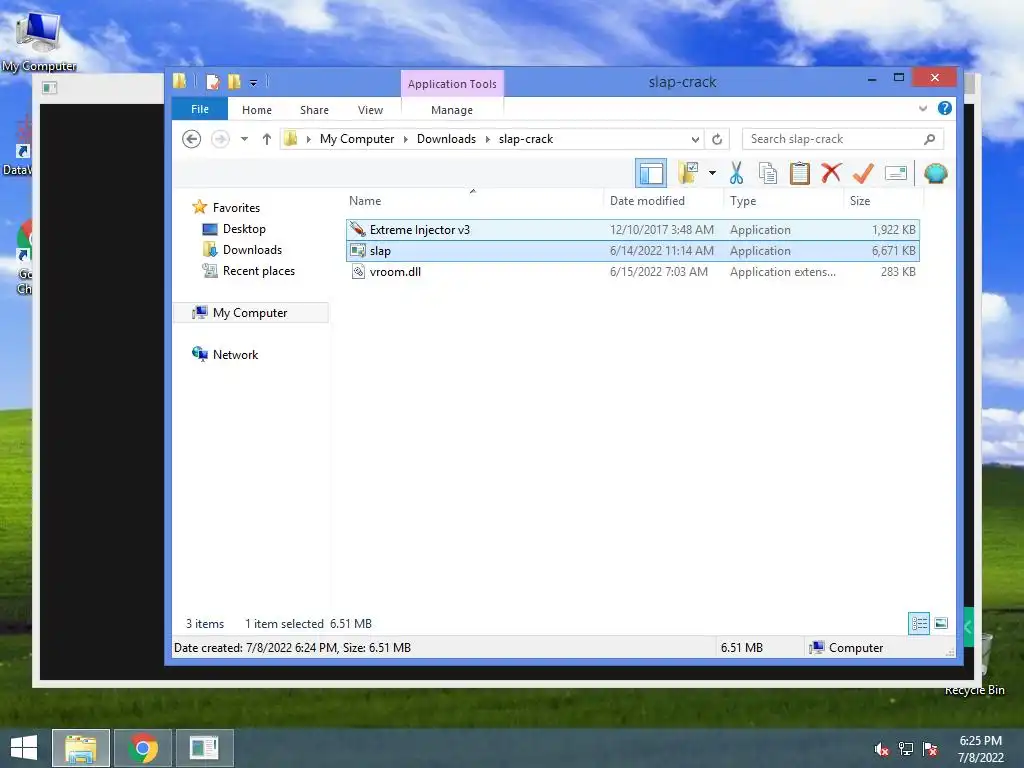
Task: Switch to large icons view in status bar
Action: (941, 623)
